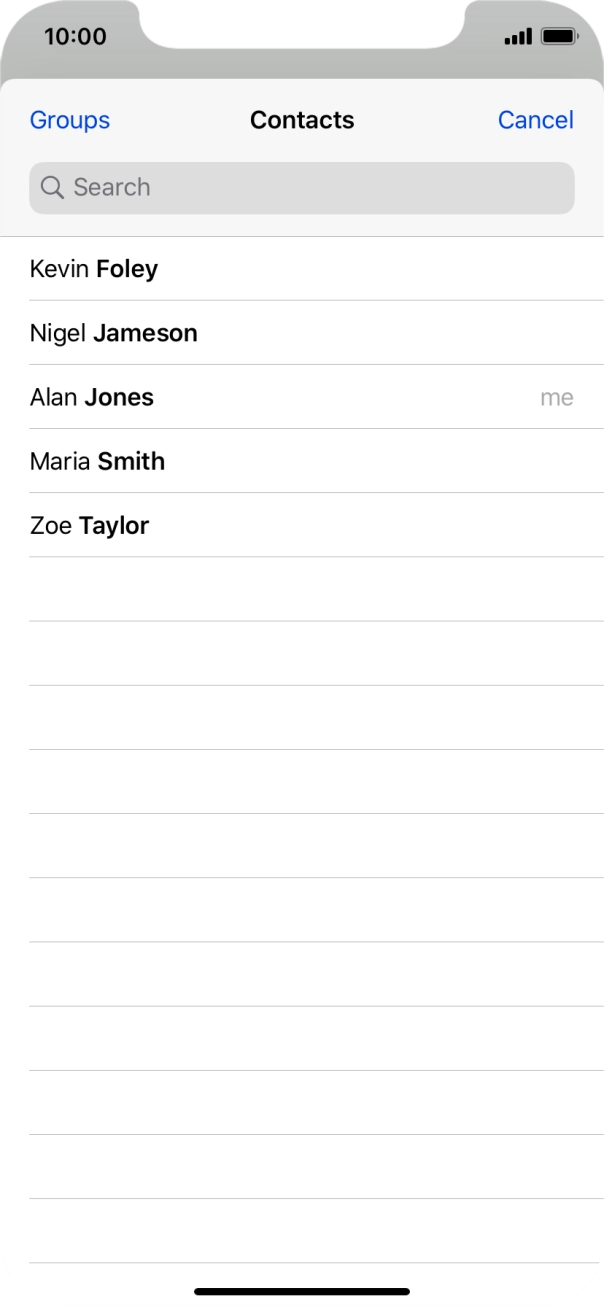
Task: Tap the 10:00 clock in status bar
Action: pos(75,37)
